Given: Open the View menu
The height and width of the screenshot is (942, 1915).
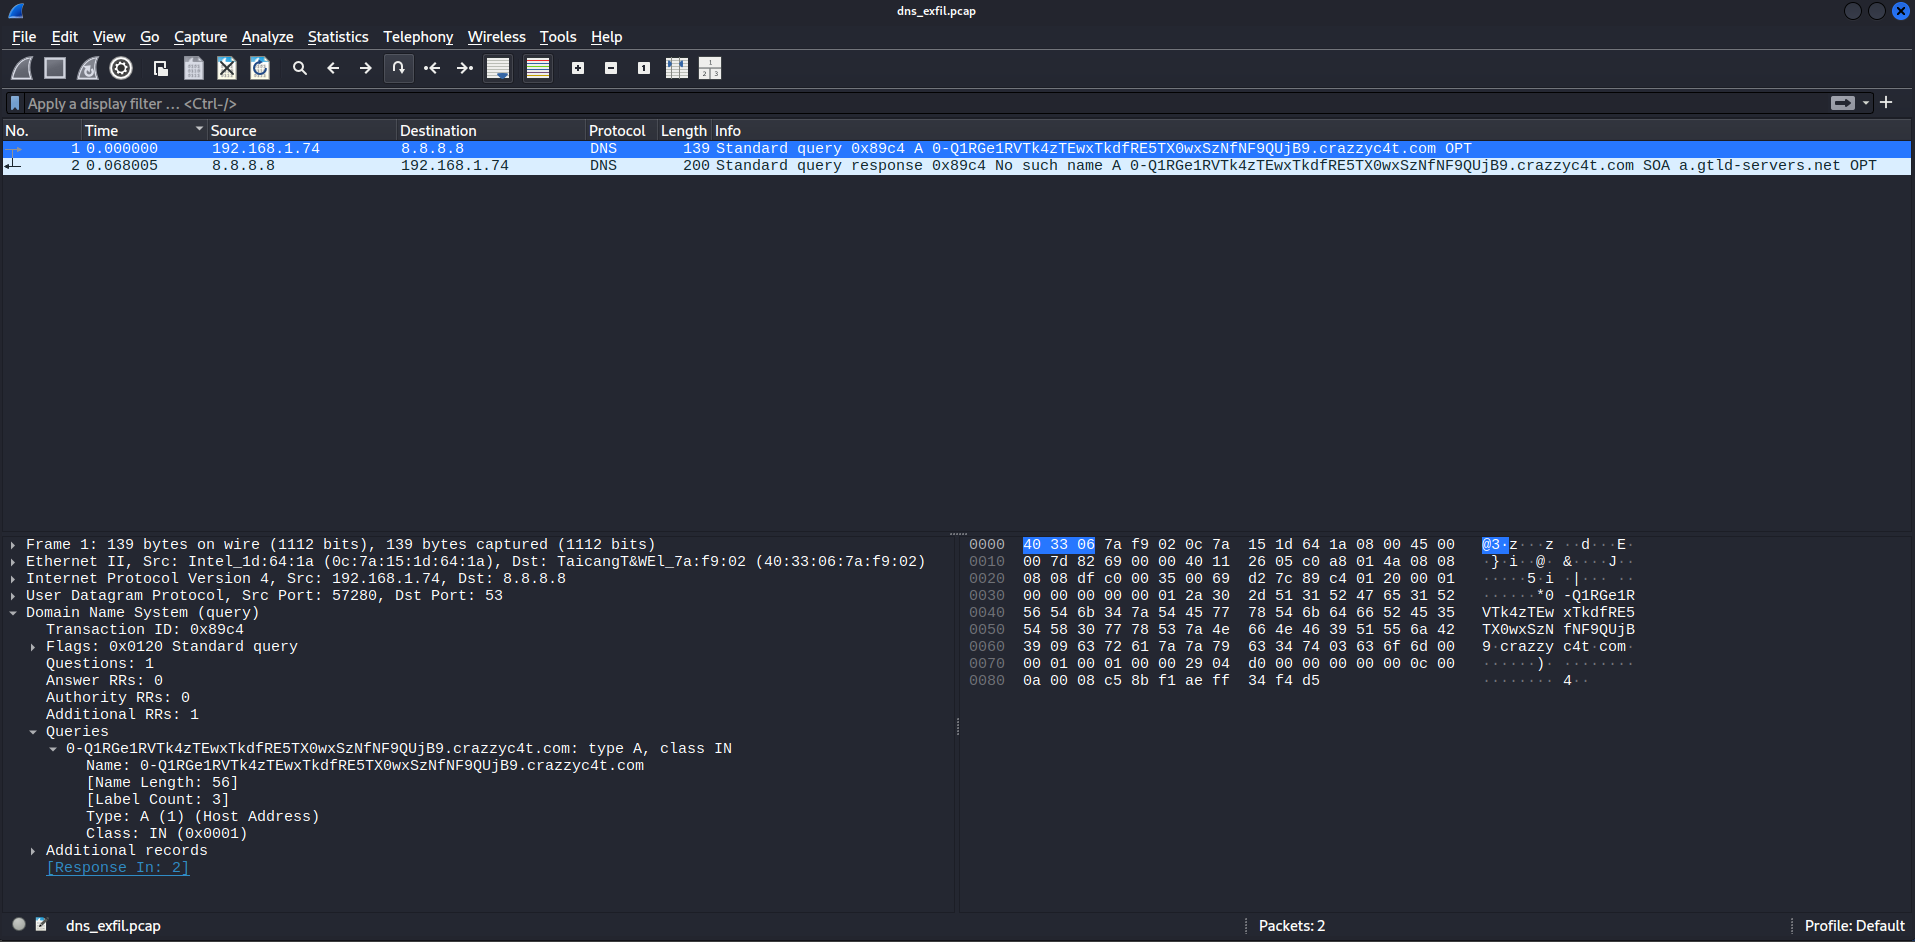Looking at the screenshot, I should tap(109, 37).
